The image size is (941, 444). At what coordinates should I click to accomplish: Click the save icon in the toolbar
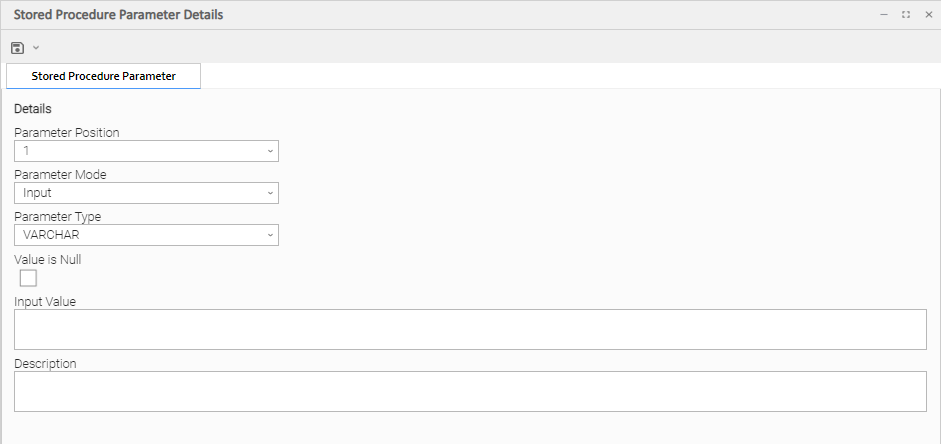(x=18, y=48)
